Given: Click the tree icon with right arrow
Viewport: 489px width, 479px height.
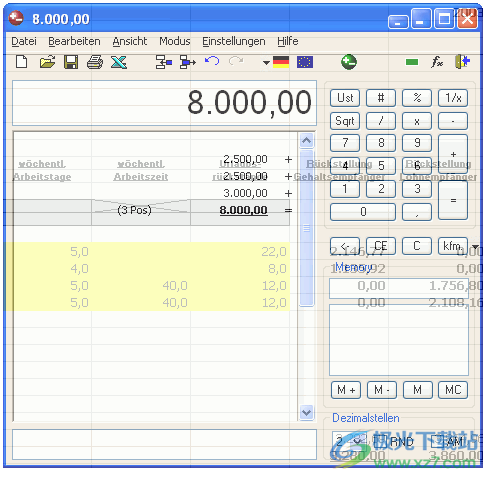Looking at the screenshot, I should (188, 62).
